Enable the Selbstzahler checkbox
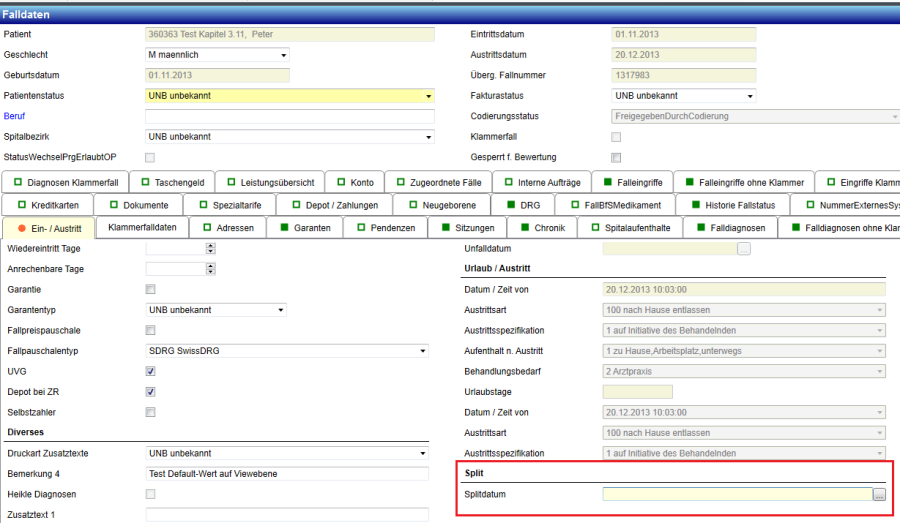The height and width of the screenshot is (523, 900). coord(151,412)
